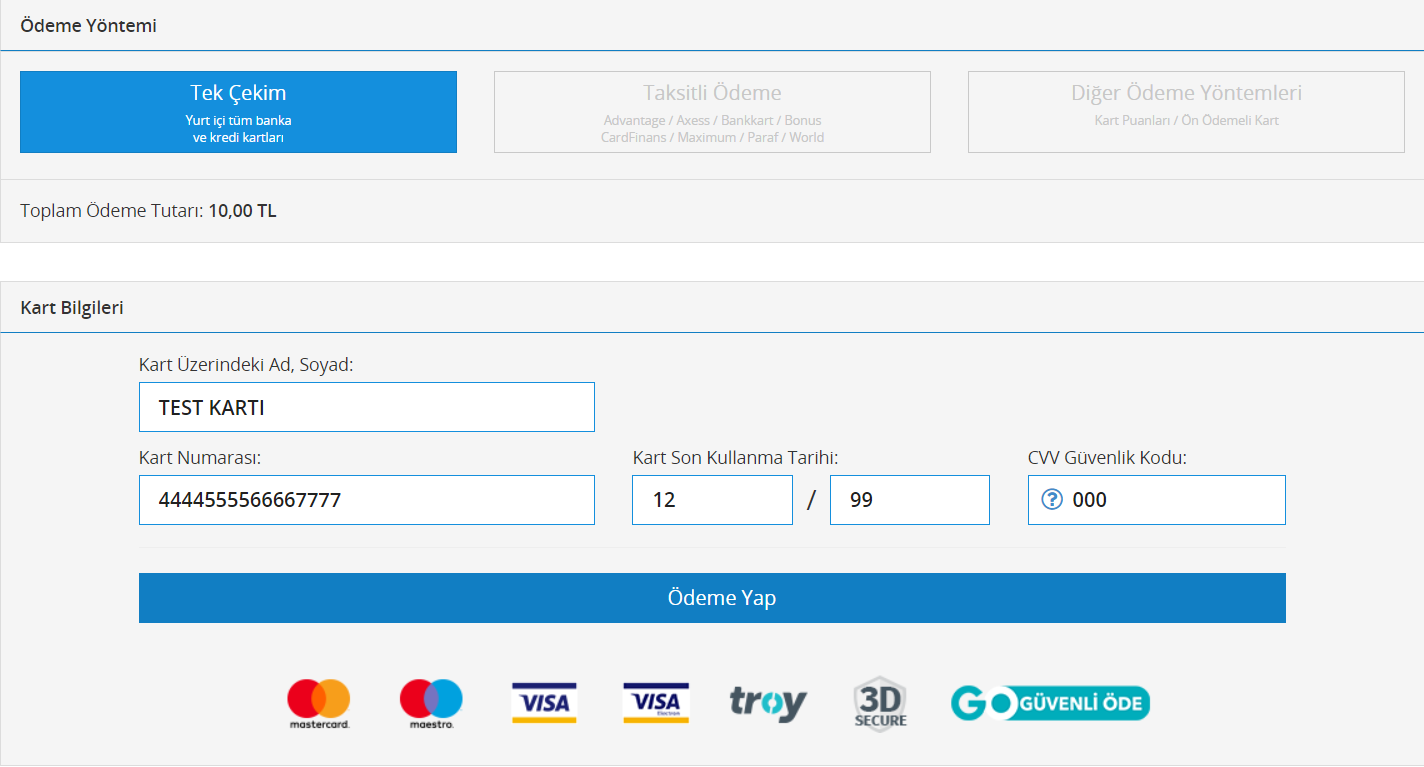The height and width of the screenshot is (767, 1424).
Task: Click the Visa Electron logo
Action: [656, 703]
